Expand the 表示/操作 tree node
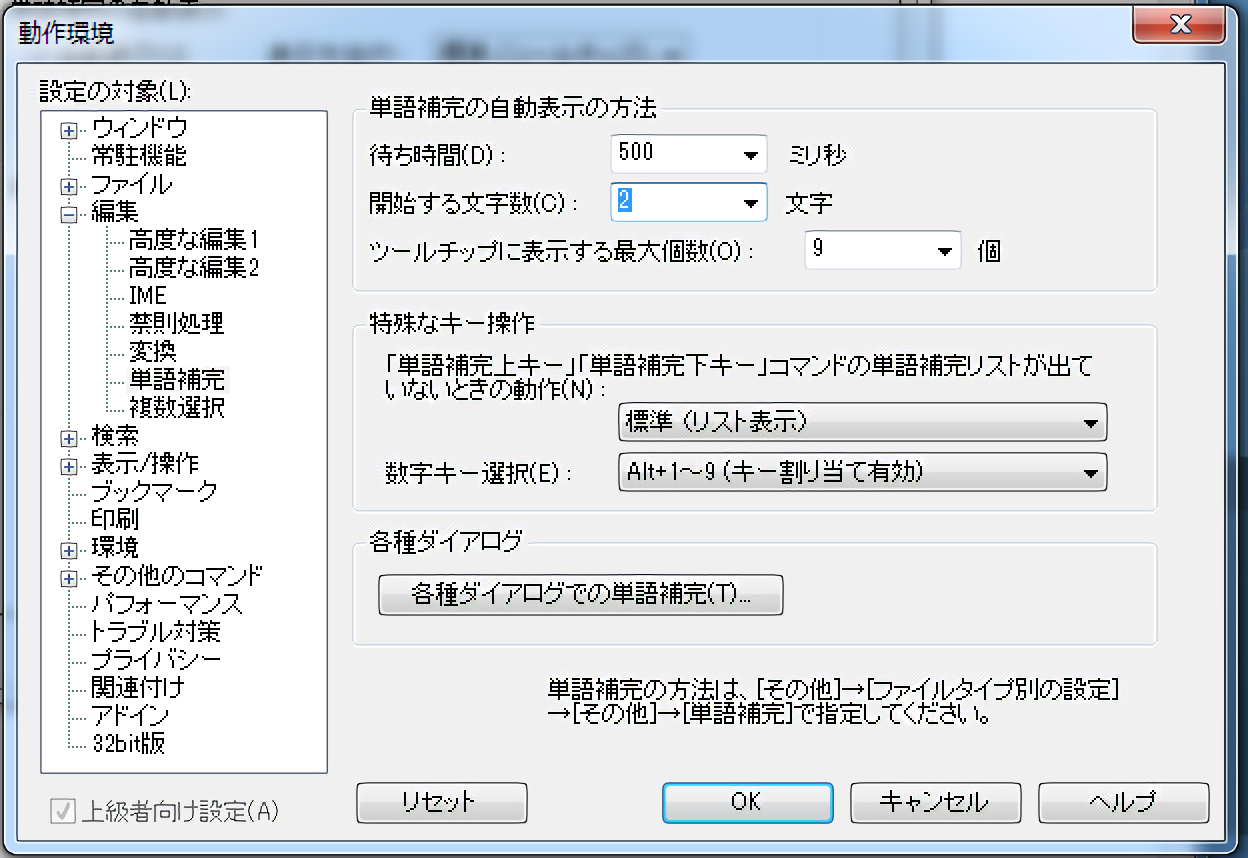1248x858 pixels. tap(69, 465)
